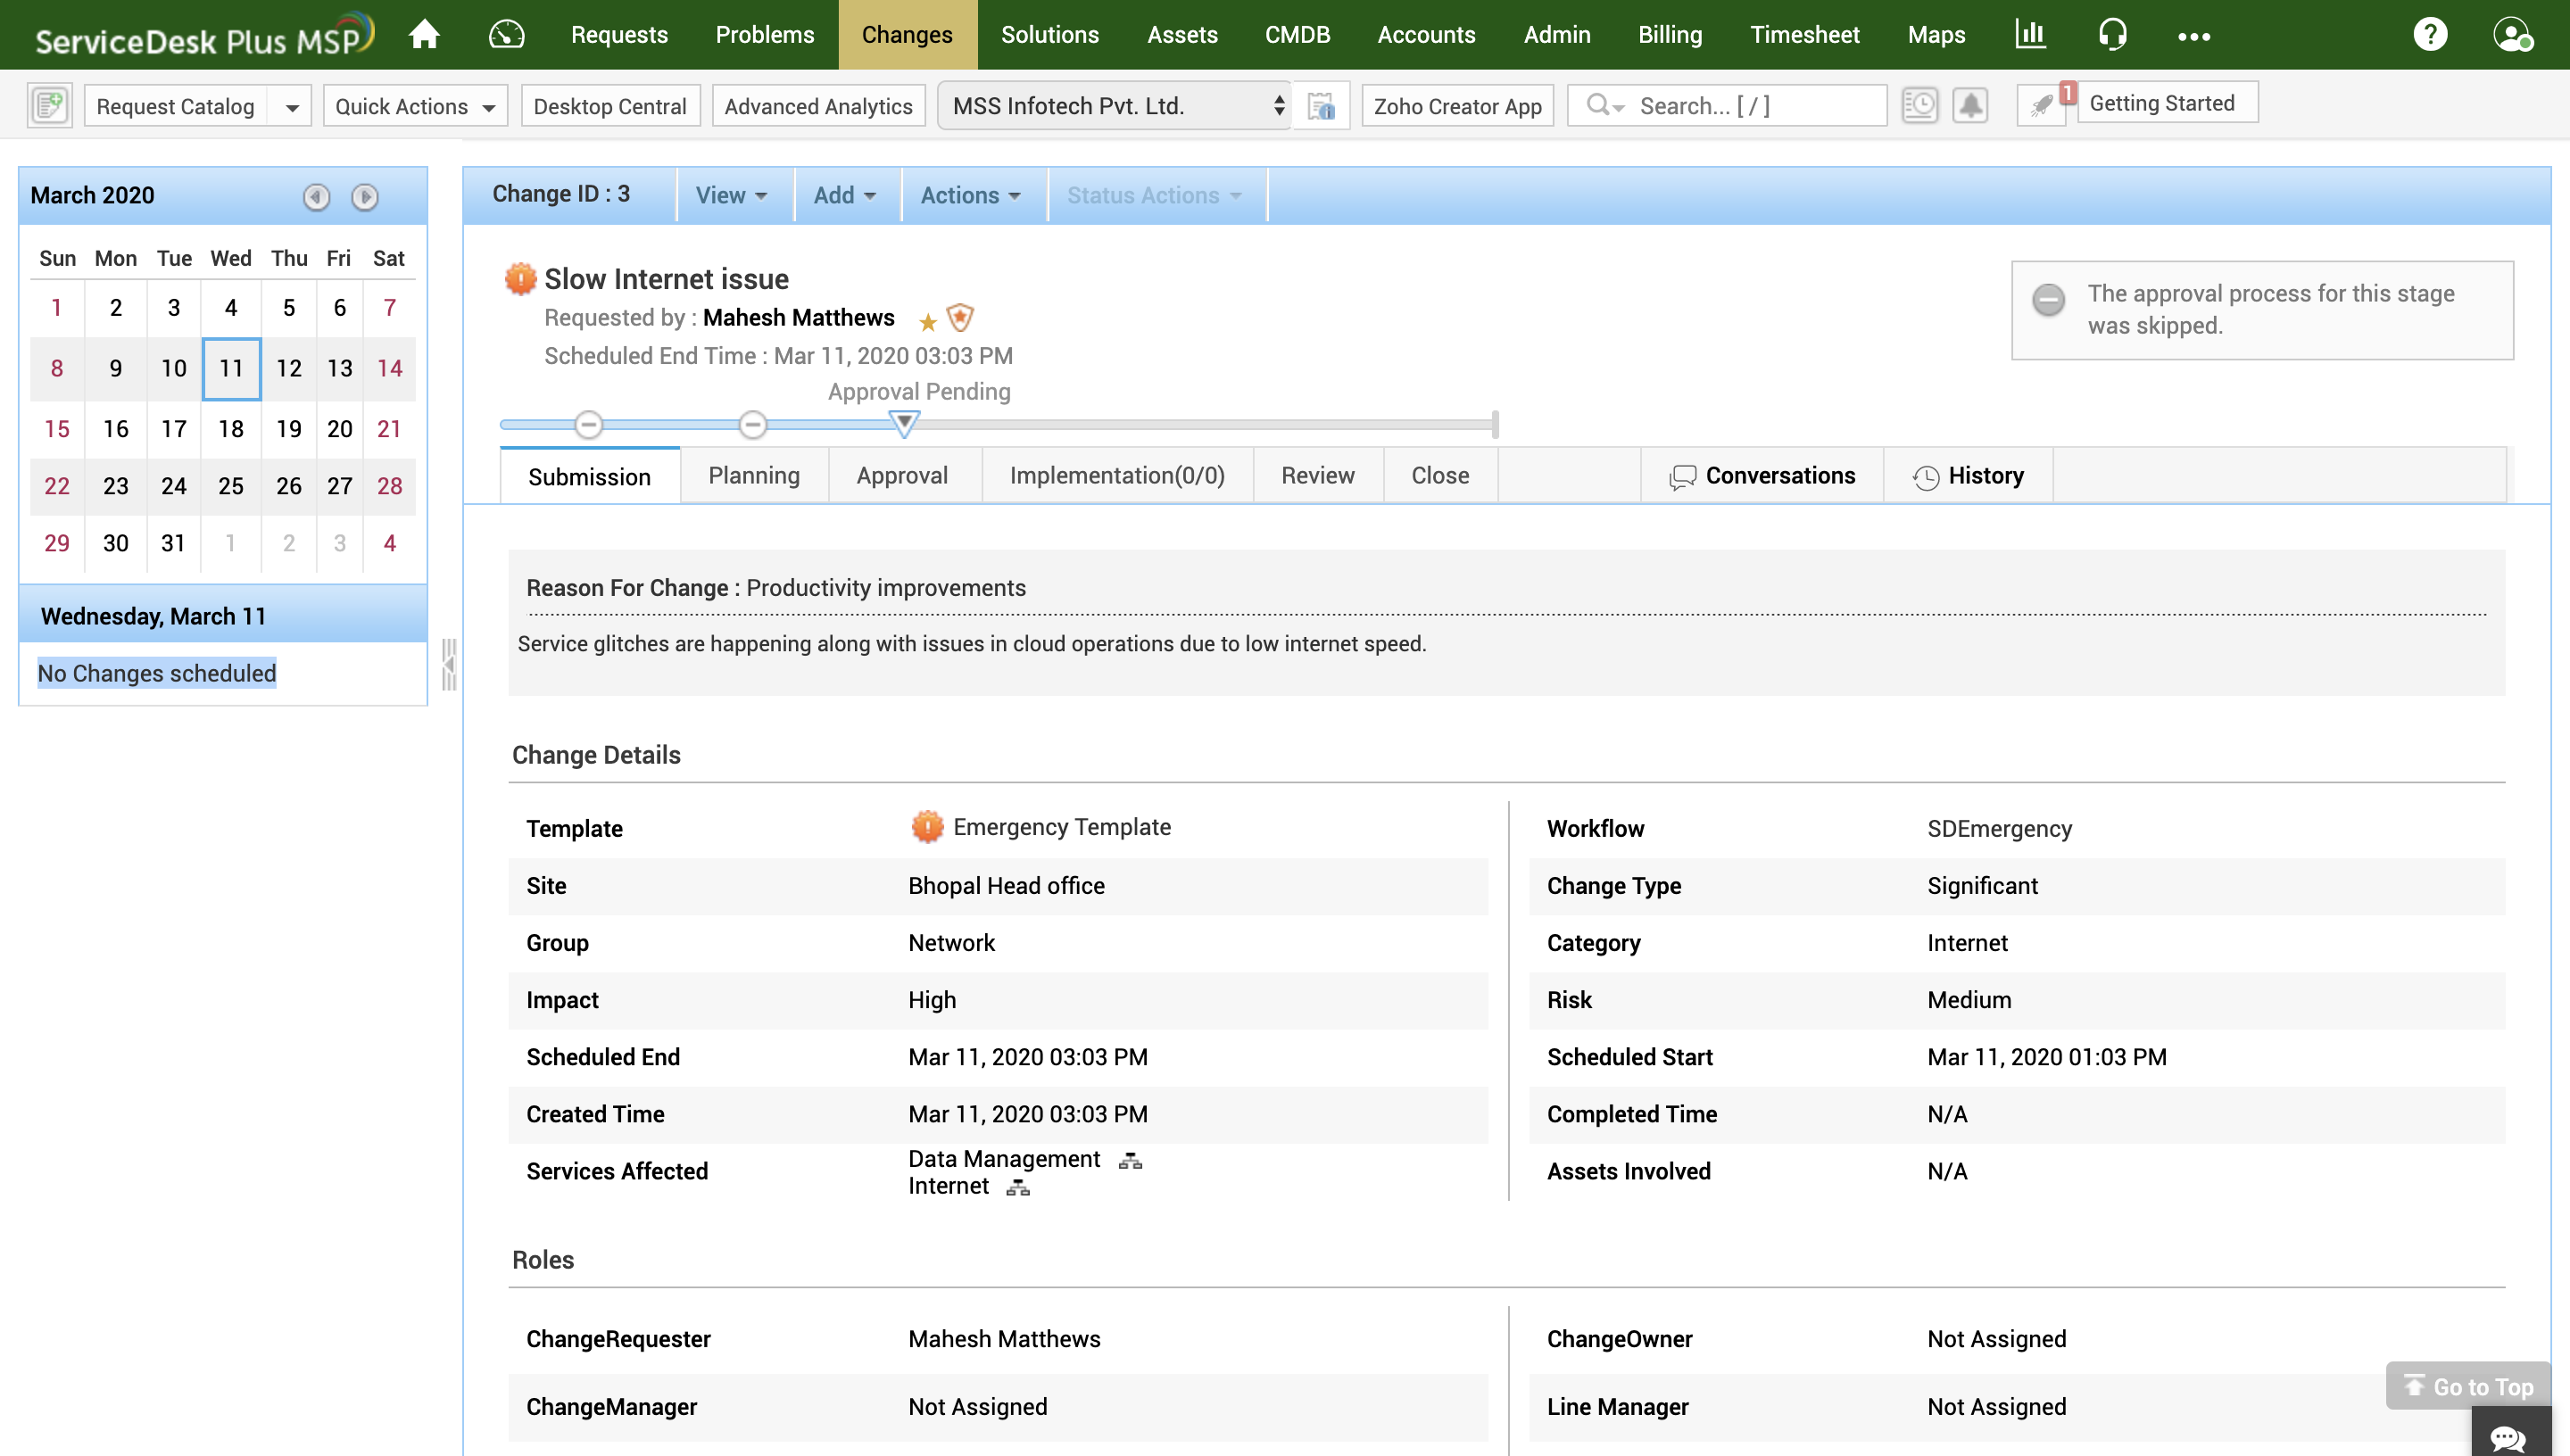Click the headset support icon
Screen dimensions: 2570x1456
(x=2111, y=34)
